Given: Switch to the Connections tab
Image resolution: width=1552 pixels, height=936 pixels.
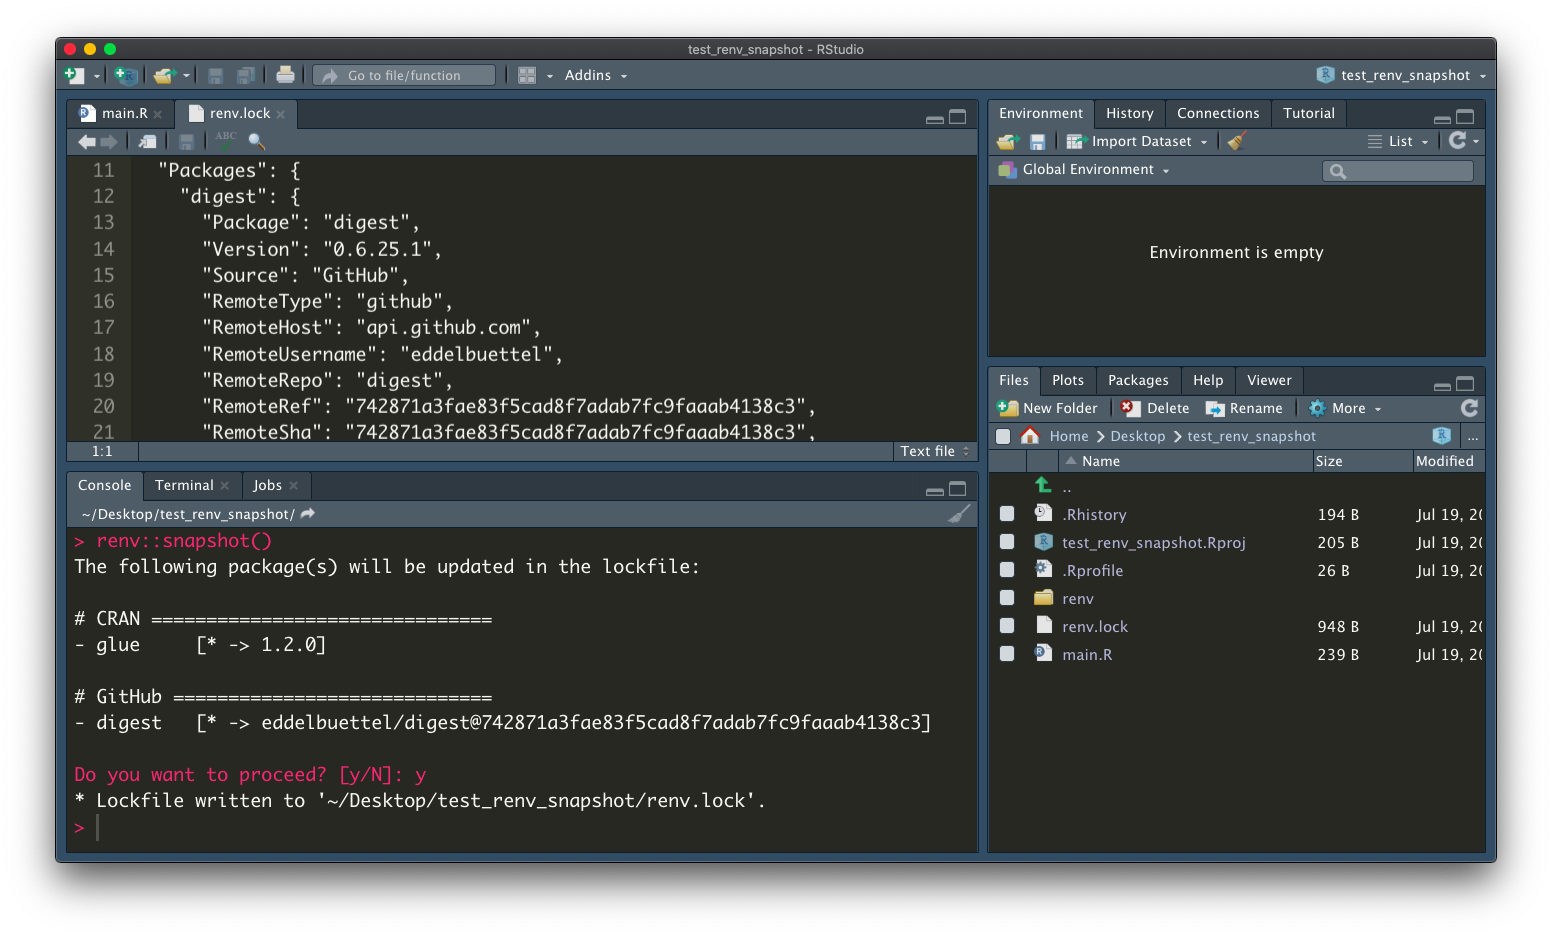Looking at the screenshot, I should coord(1218,113).
